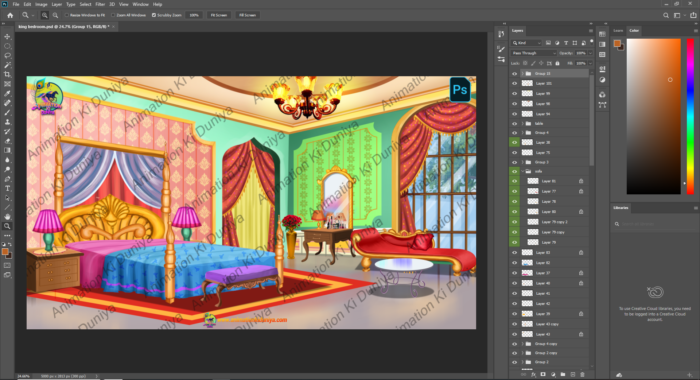
Task: Select the Magic Wand tool
Action: coord(7,65)
